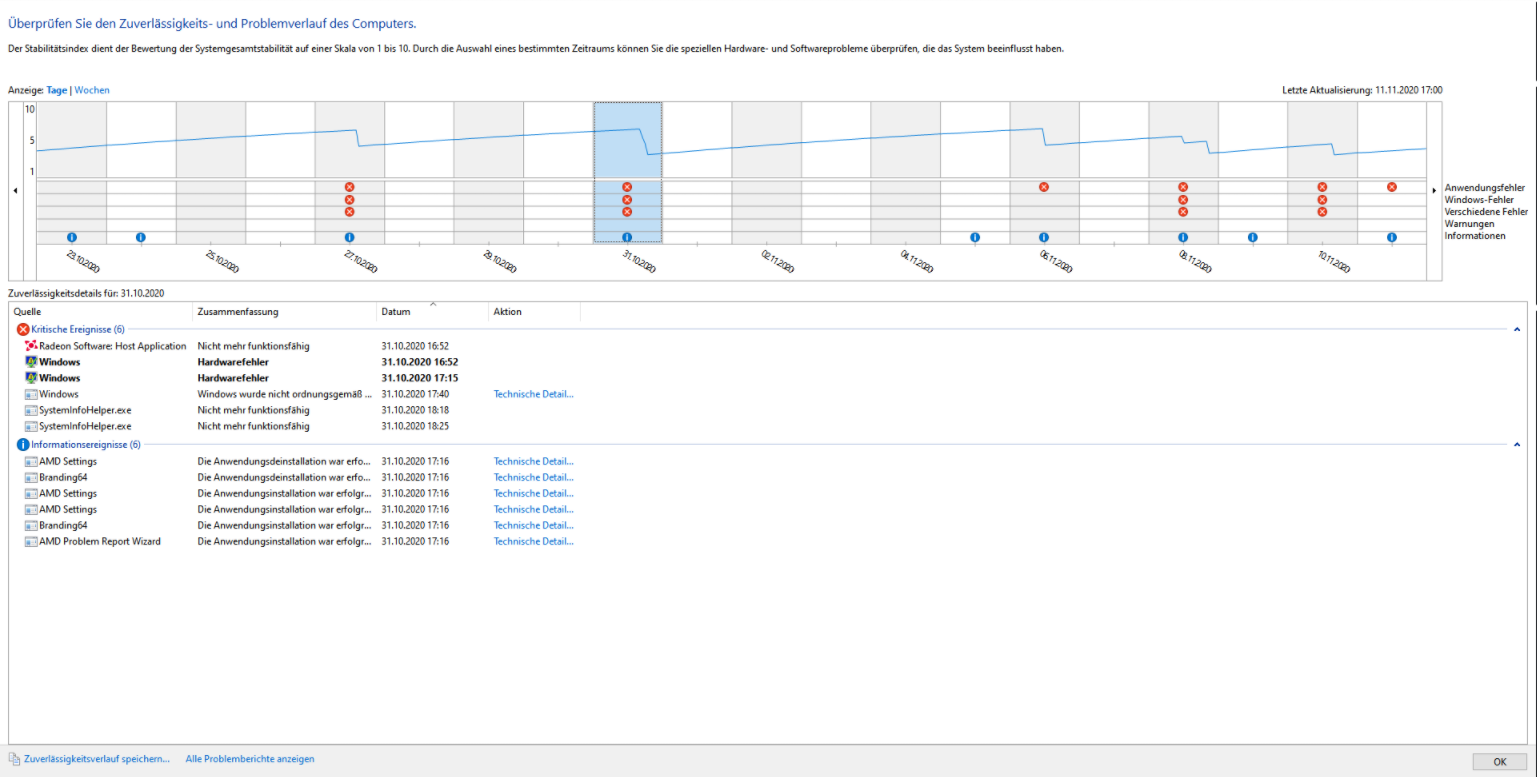The height and width of the screenshot is (777, 1537).
Task: Open Technische Details for AMD Settings Anwendungsdeinstallation
Action: tap(534, 461)
